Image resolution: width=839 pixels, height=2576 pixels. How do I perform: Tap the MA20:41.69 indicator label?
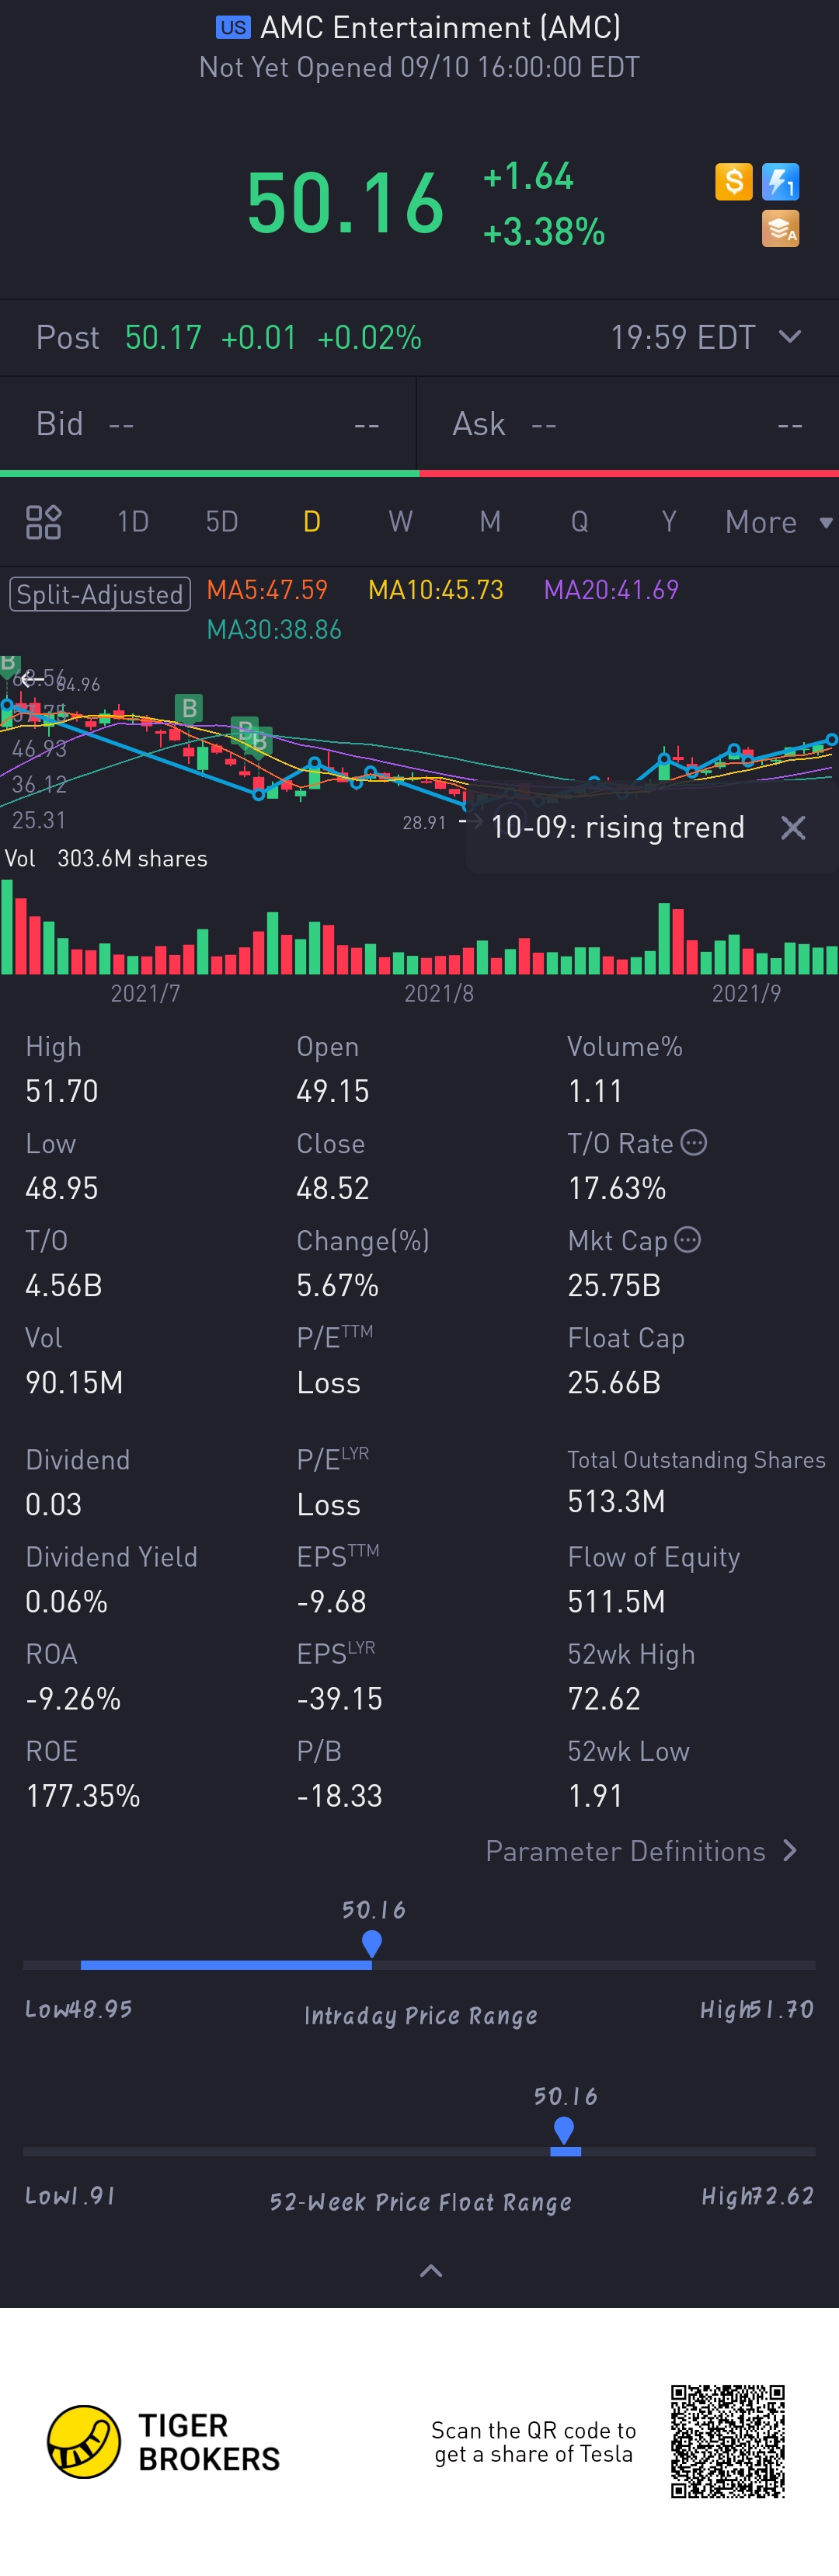pyautogui.click(x=611, y=590)
